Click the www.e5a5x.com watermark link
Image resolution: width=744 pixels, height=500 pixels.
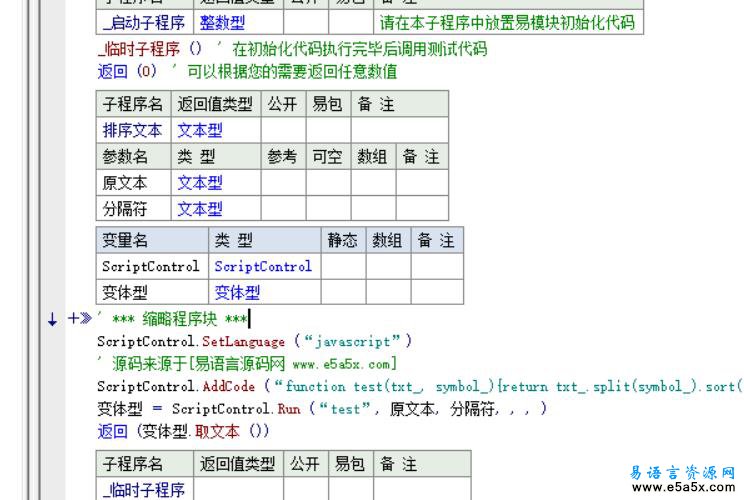coord(684,488)
